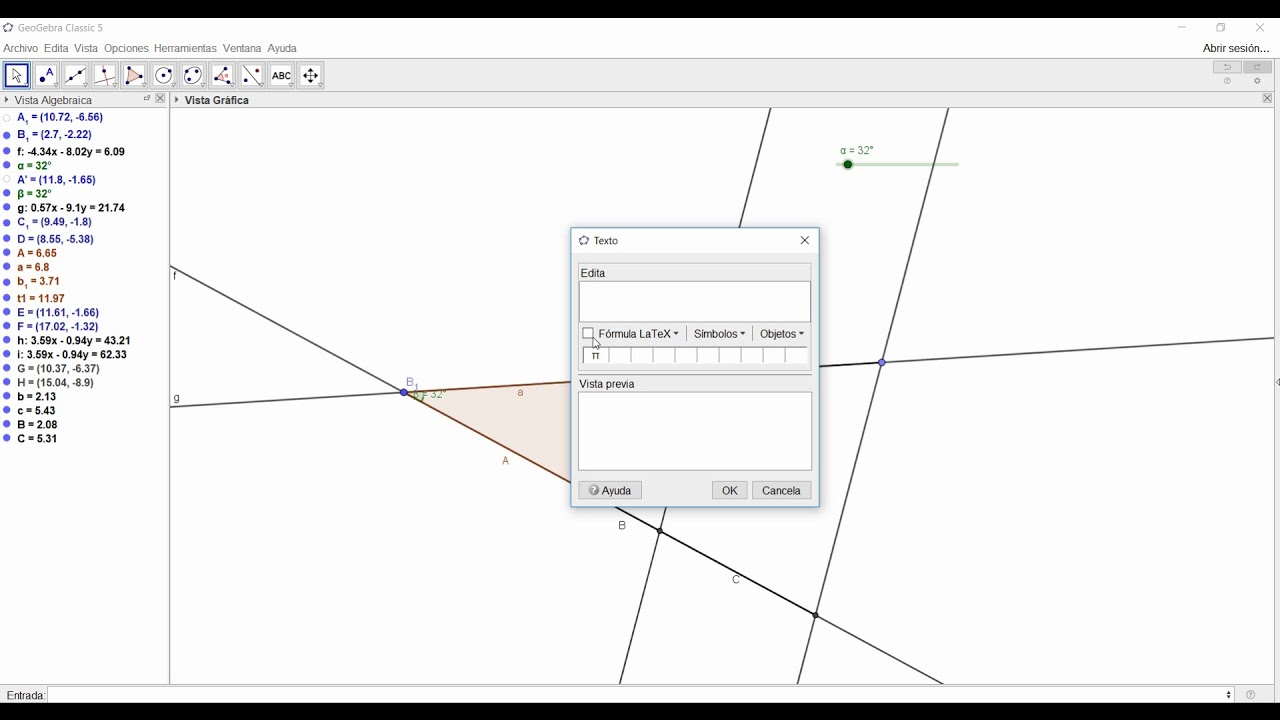Open the Símbolos dropdown

tap(719, 334)
